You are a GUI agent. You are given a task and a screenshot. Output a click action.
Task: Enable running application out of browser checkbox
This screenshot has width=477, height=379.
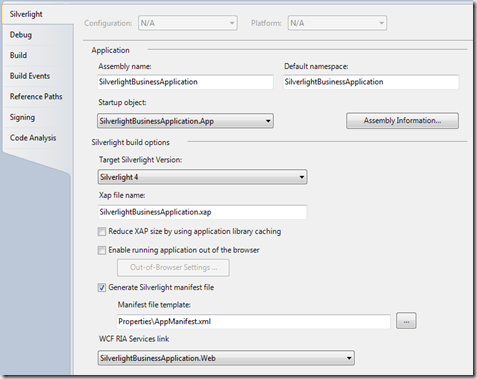pos(102,250)
